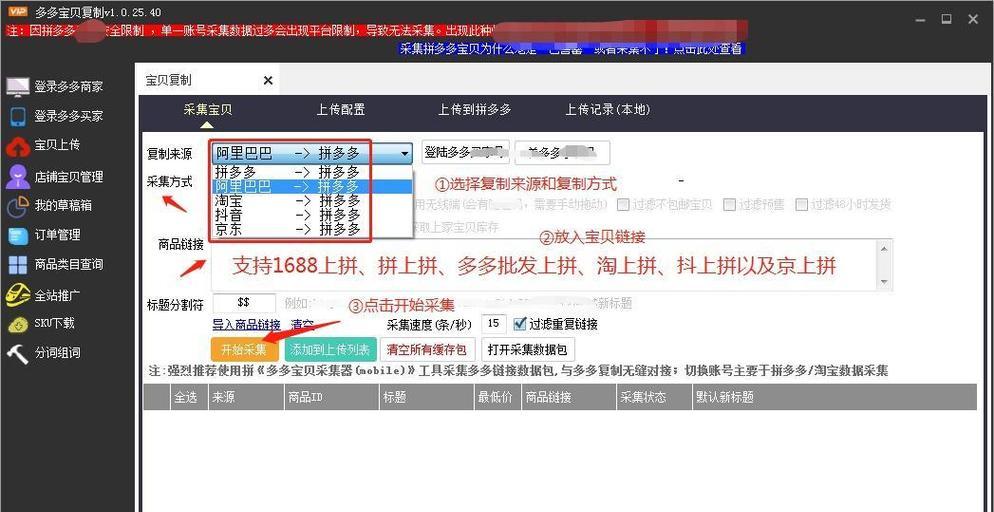
Task: Click the 全选 column header
Action: pos(188,397)
